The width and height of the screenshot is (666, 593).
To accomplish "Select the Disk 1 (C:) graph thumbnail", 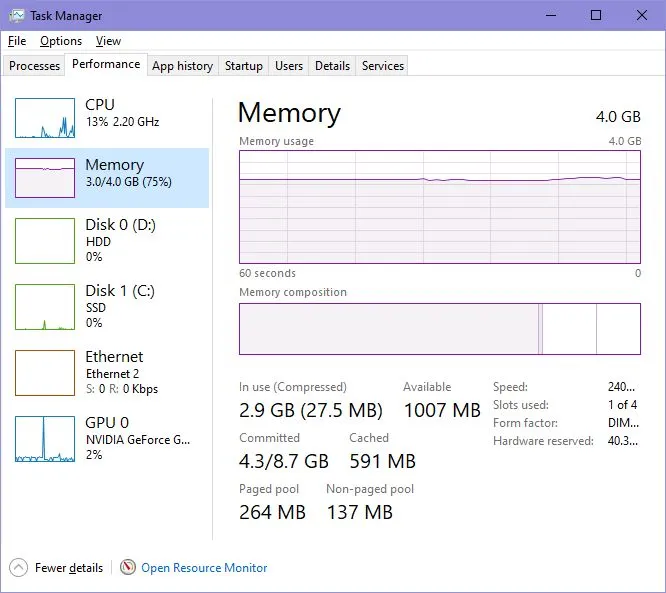I will click(45, 307).
